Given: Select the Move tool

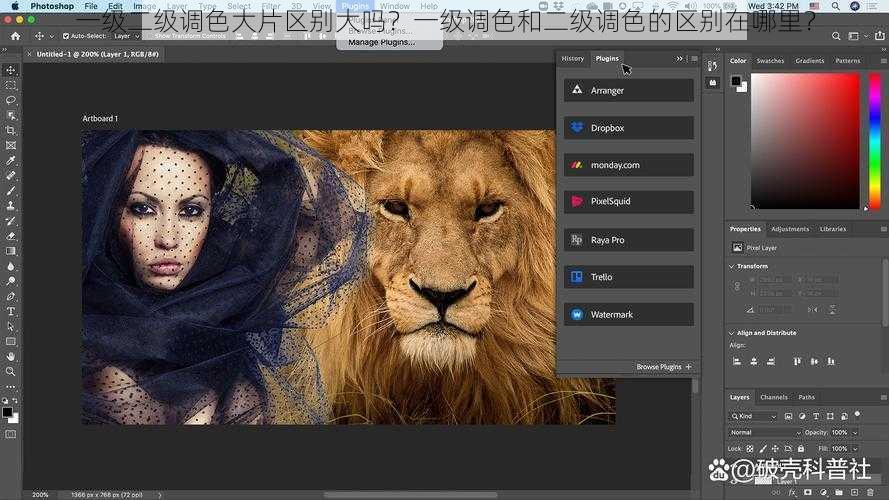Looking at the screenshot, I should coord(11,70).
